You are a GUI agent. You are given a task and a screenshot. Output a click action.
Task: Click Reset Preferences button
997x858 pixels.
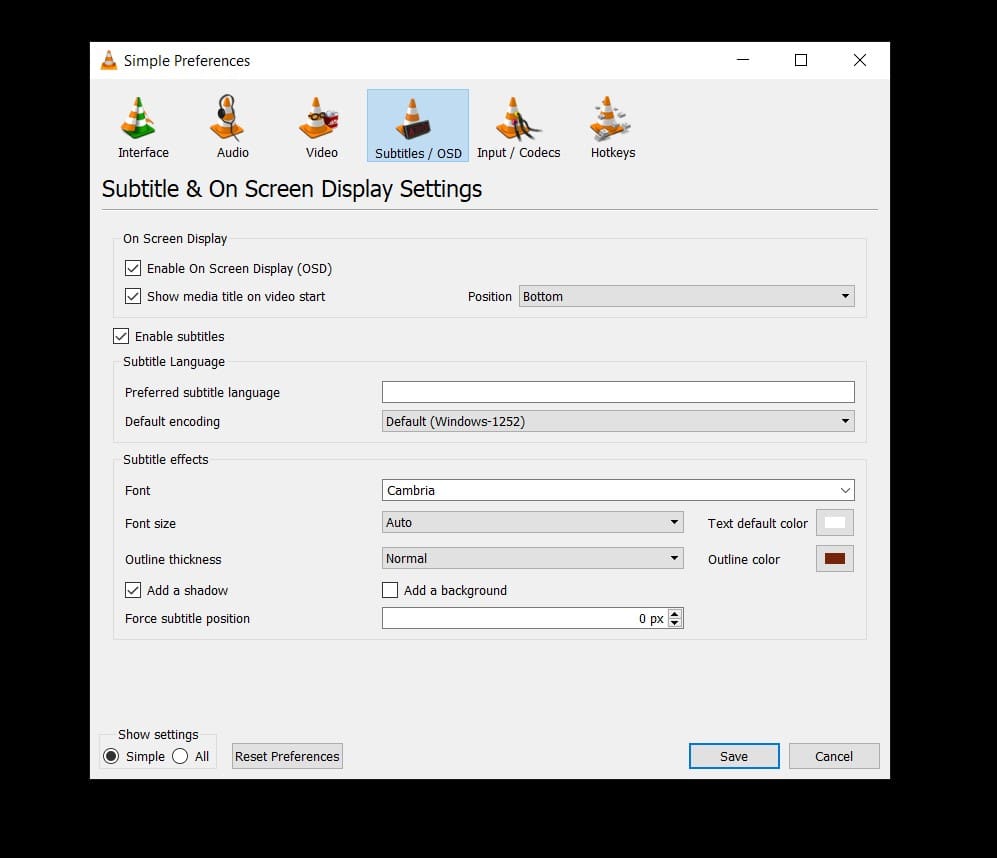(x=287, y=756)
